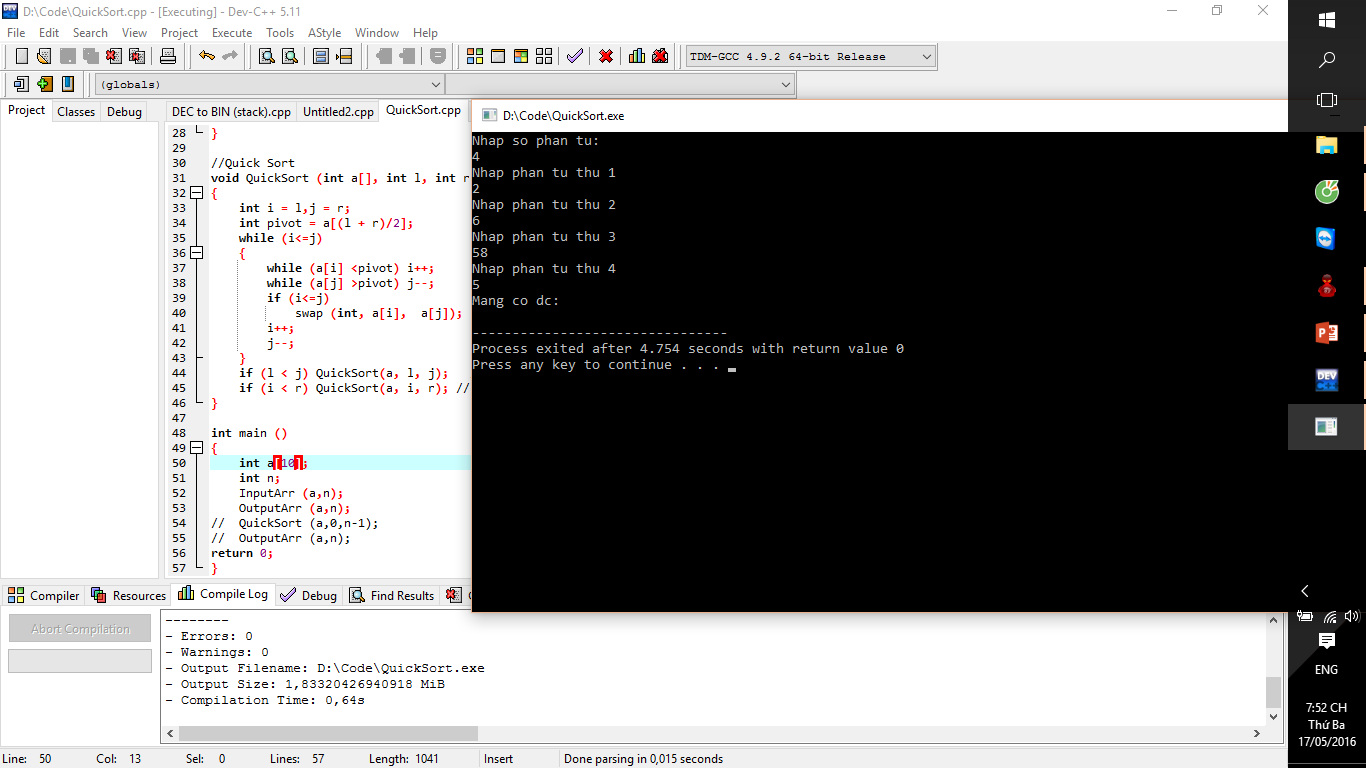Click the Rebuild All four-squares icon
The width and height of the screenshot is (1366, 768).
point(544,56)
